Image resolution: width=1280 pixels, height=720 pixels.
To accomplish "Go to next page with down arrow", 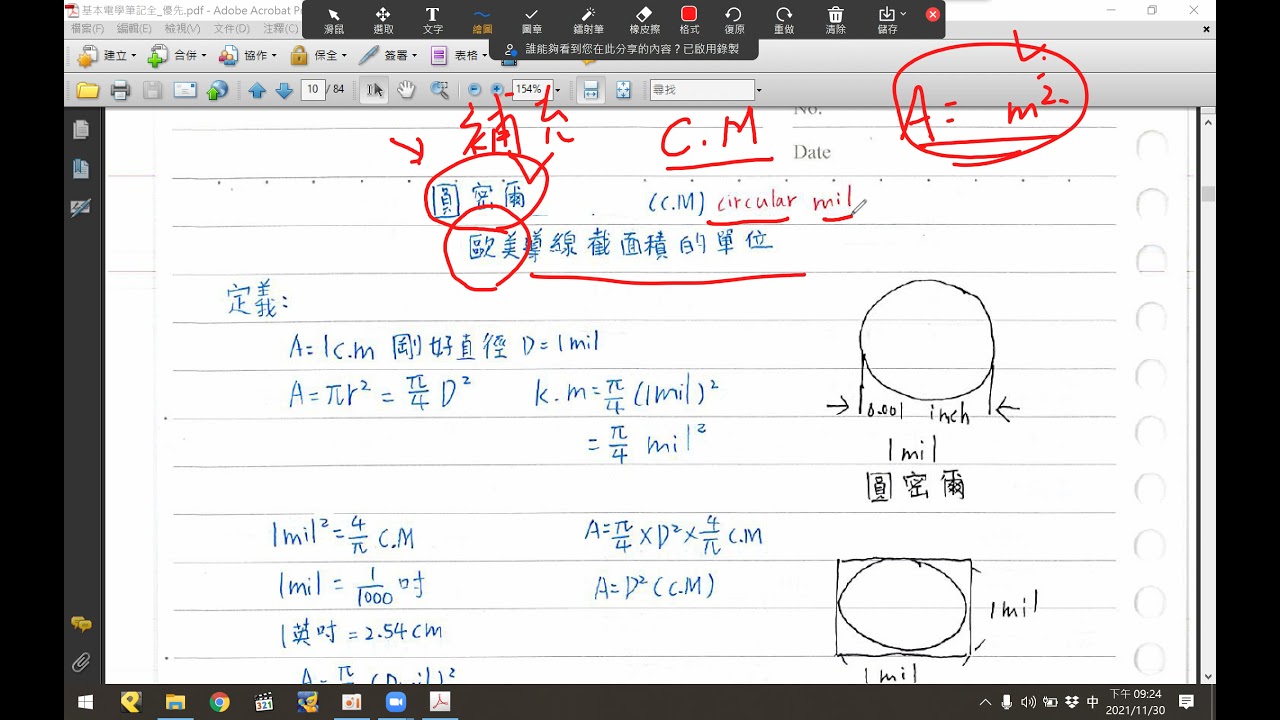I will [x=283, y=90].
